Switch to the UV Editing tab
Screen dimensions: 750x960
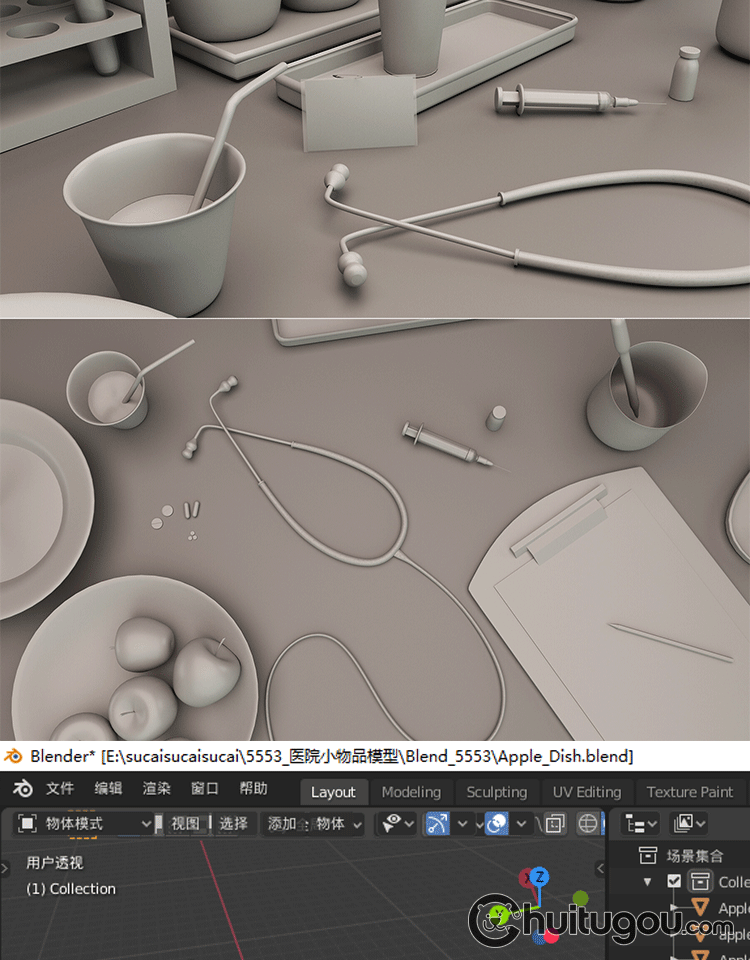(x=586, y=792)
